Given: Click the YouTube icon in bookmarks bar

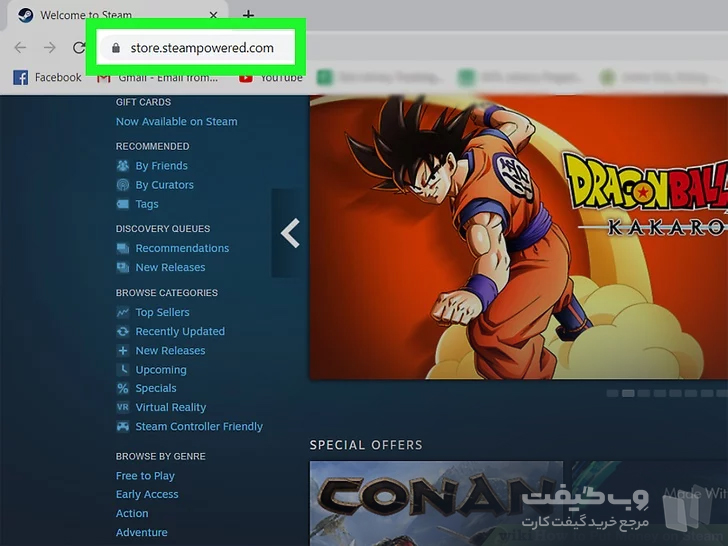Looking at the screenshot, I should coord(246,78).
